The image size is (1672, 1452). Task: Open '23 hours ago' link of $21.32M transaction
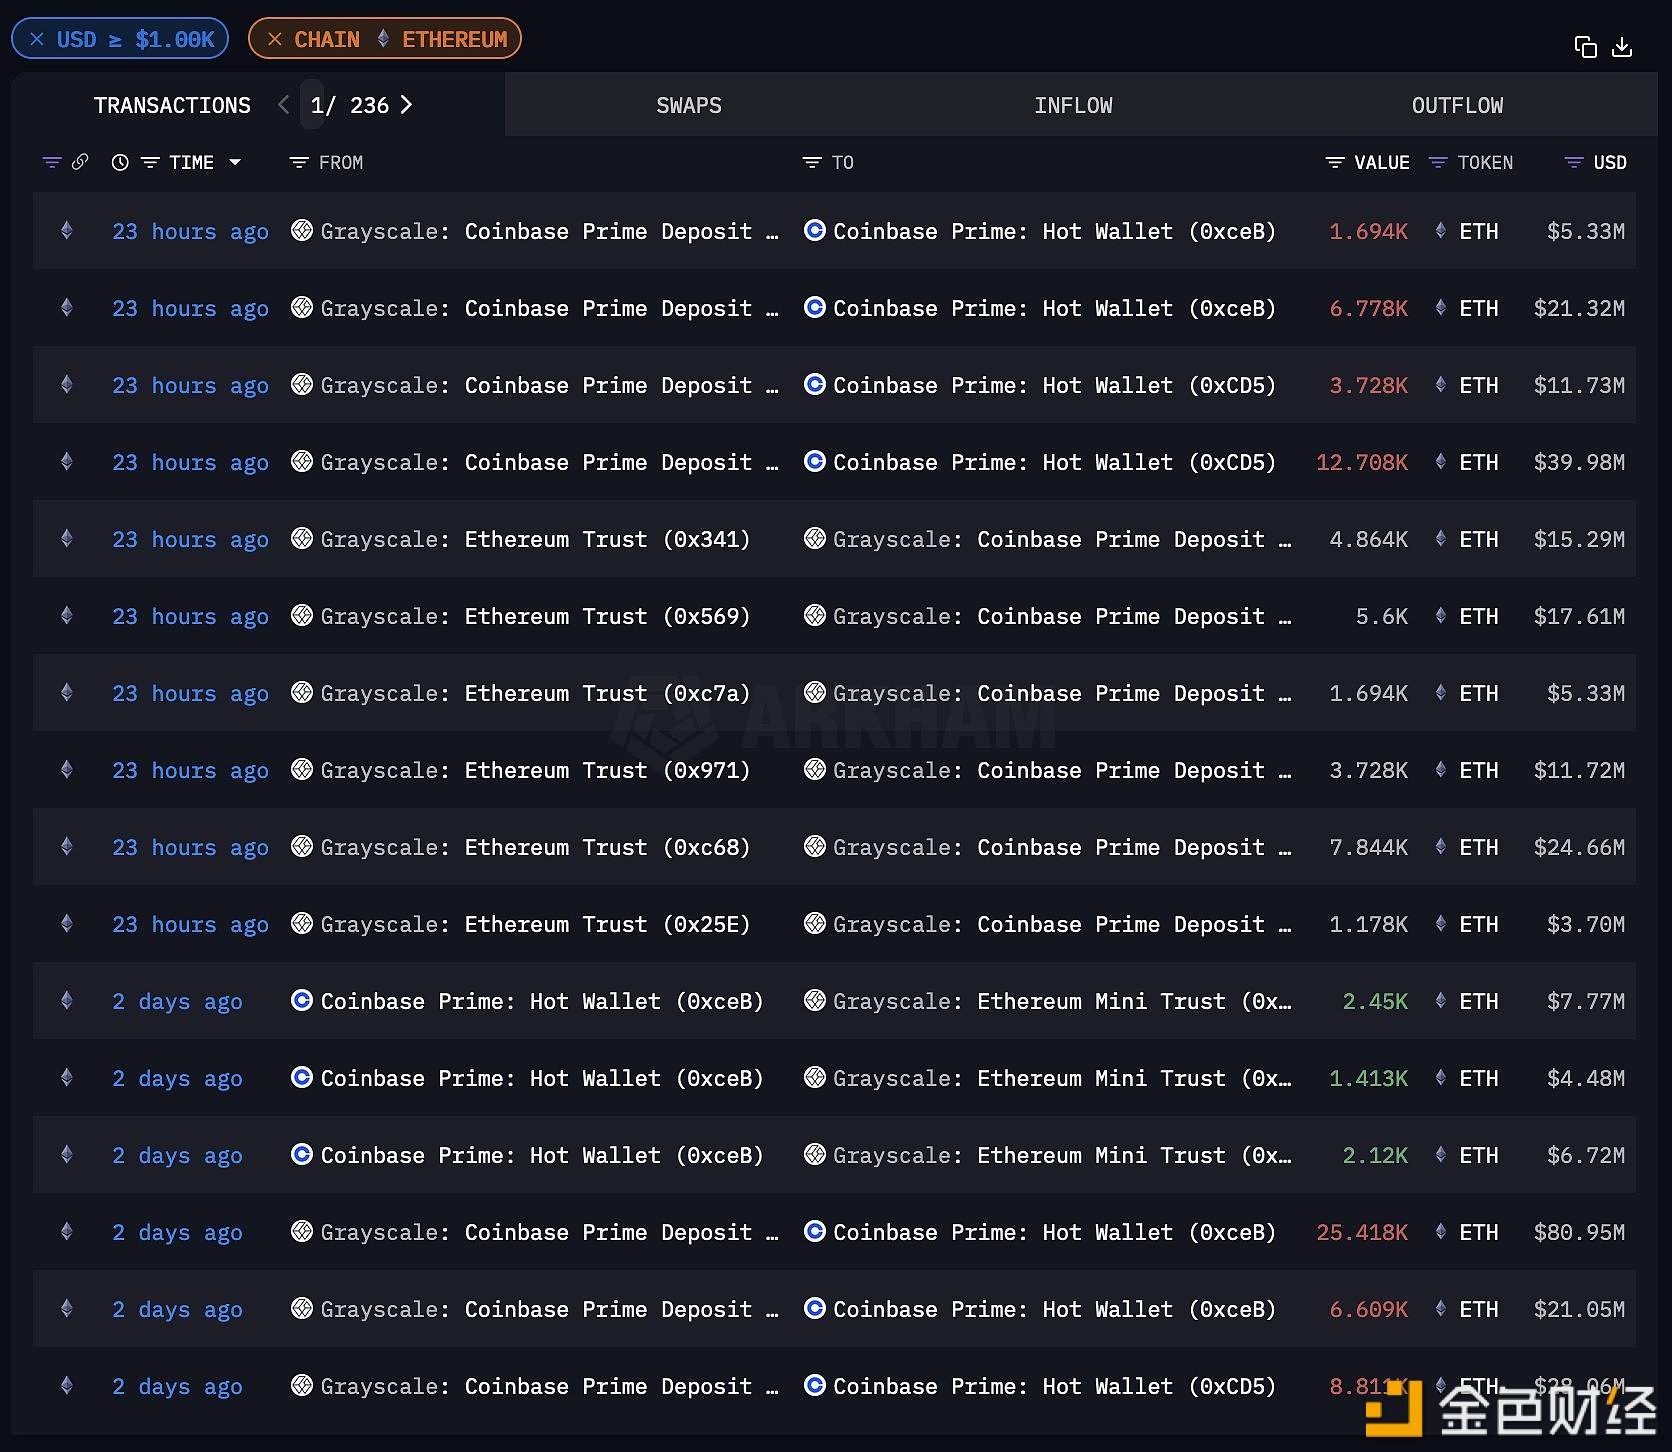[190, 308]
